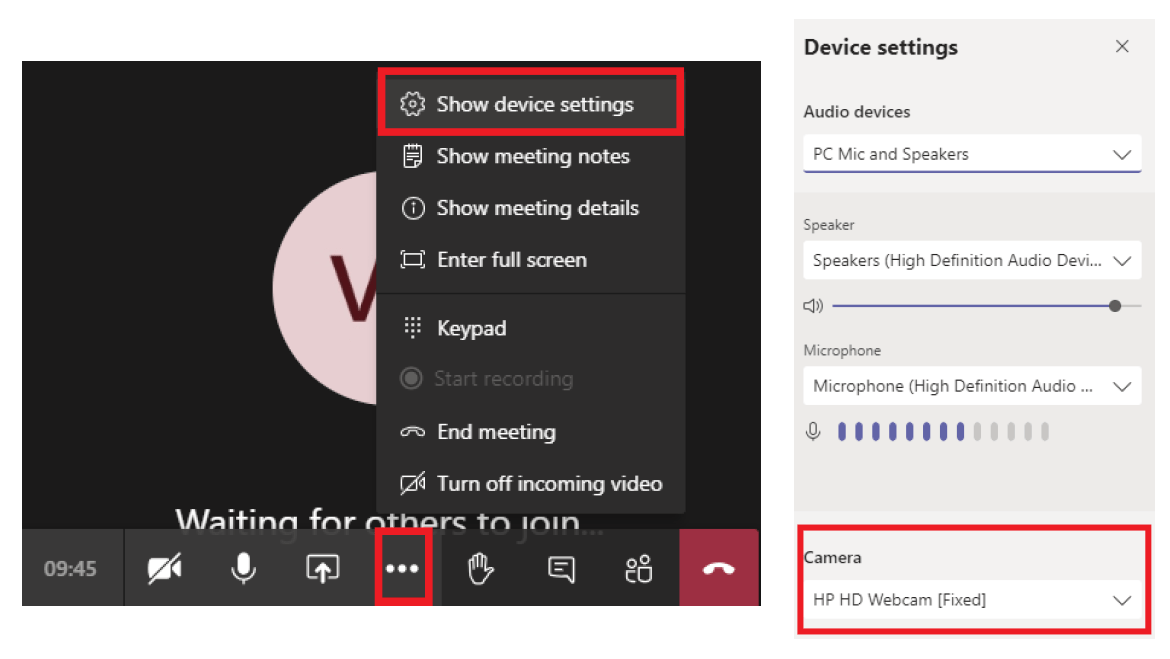Click the Start recording entry
This screenshot has width=1170, height=659.
click(x=531, y=379)
